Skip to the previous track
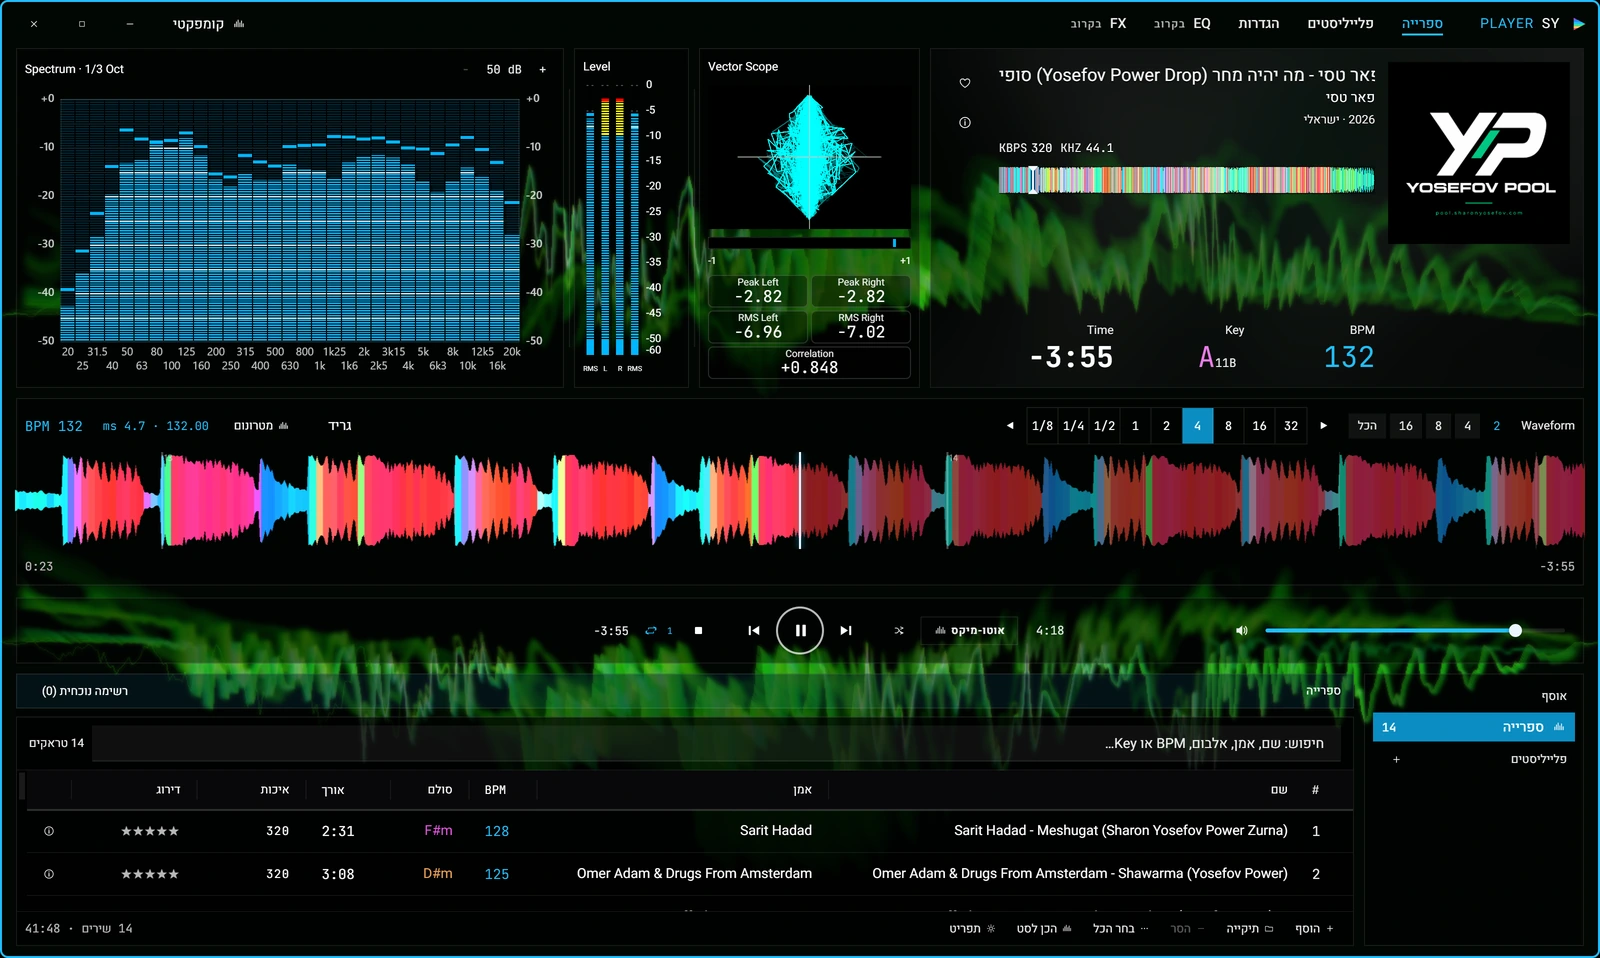Screen dimensions: 1600x958 [754, 630]
